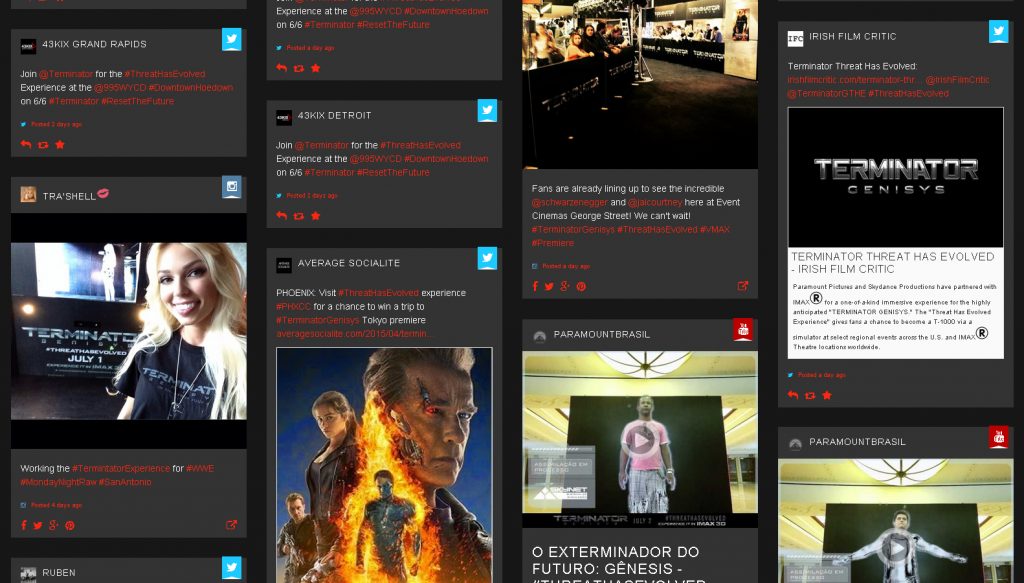Click the Twitter badge on 43KIX Detroit card

(487, 110)
